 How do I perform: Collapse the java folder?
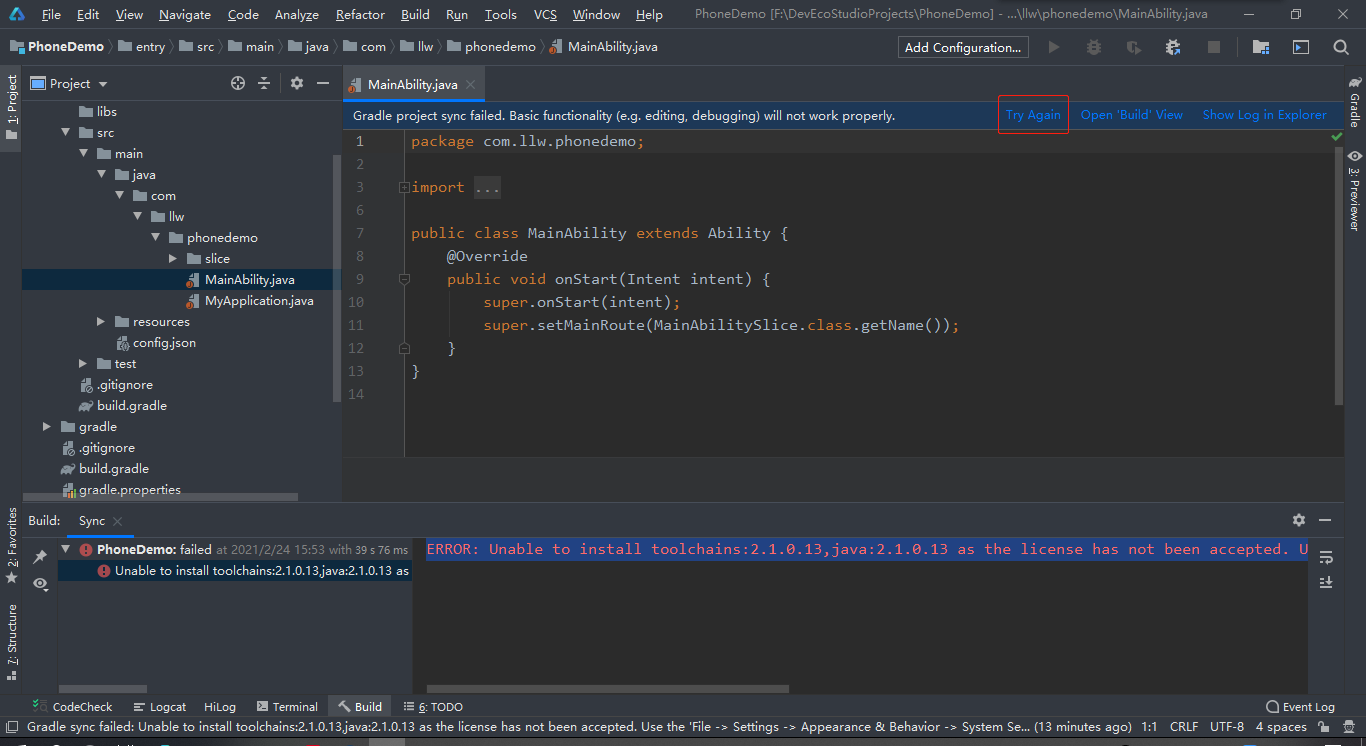click(x=102, y=175)
